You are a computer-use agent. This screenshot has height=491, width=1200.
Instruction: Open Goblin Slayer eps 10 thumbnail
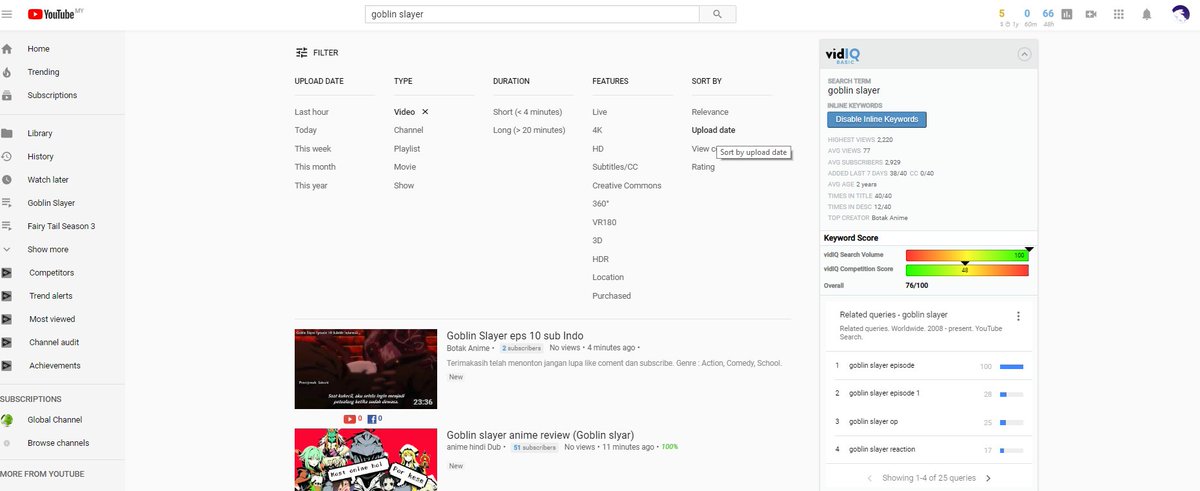click(x=366, y=368)
